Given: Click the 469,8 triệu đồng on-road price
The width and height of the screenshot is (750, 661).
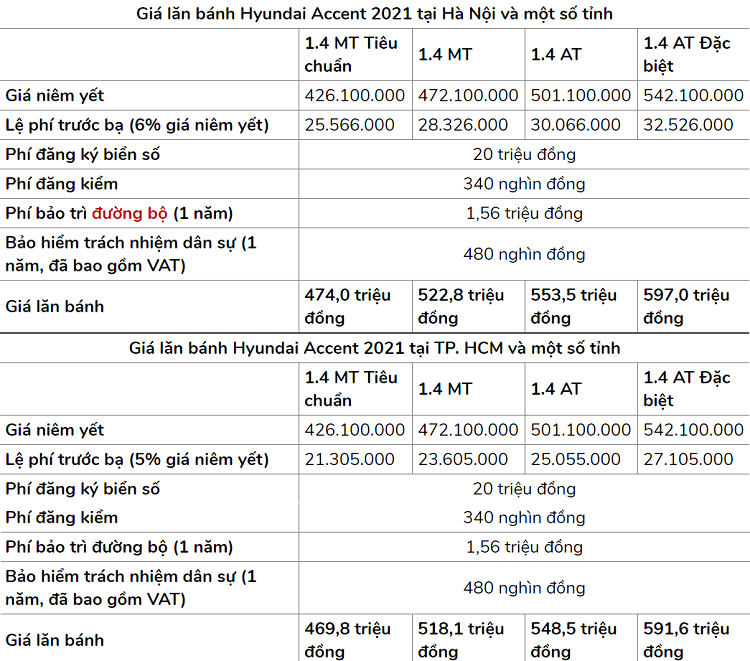Looking at the screenshot, I should click(347, 640).
